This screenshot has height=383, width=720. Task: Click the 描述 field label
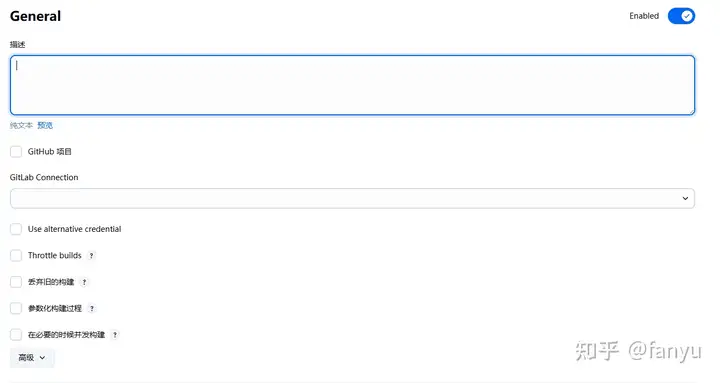(17, 45)
